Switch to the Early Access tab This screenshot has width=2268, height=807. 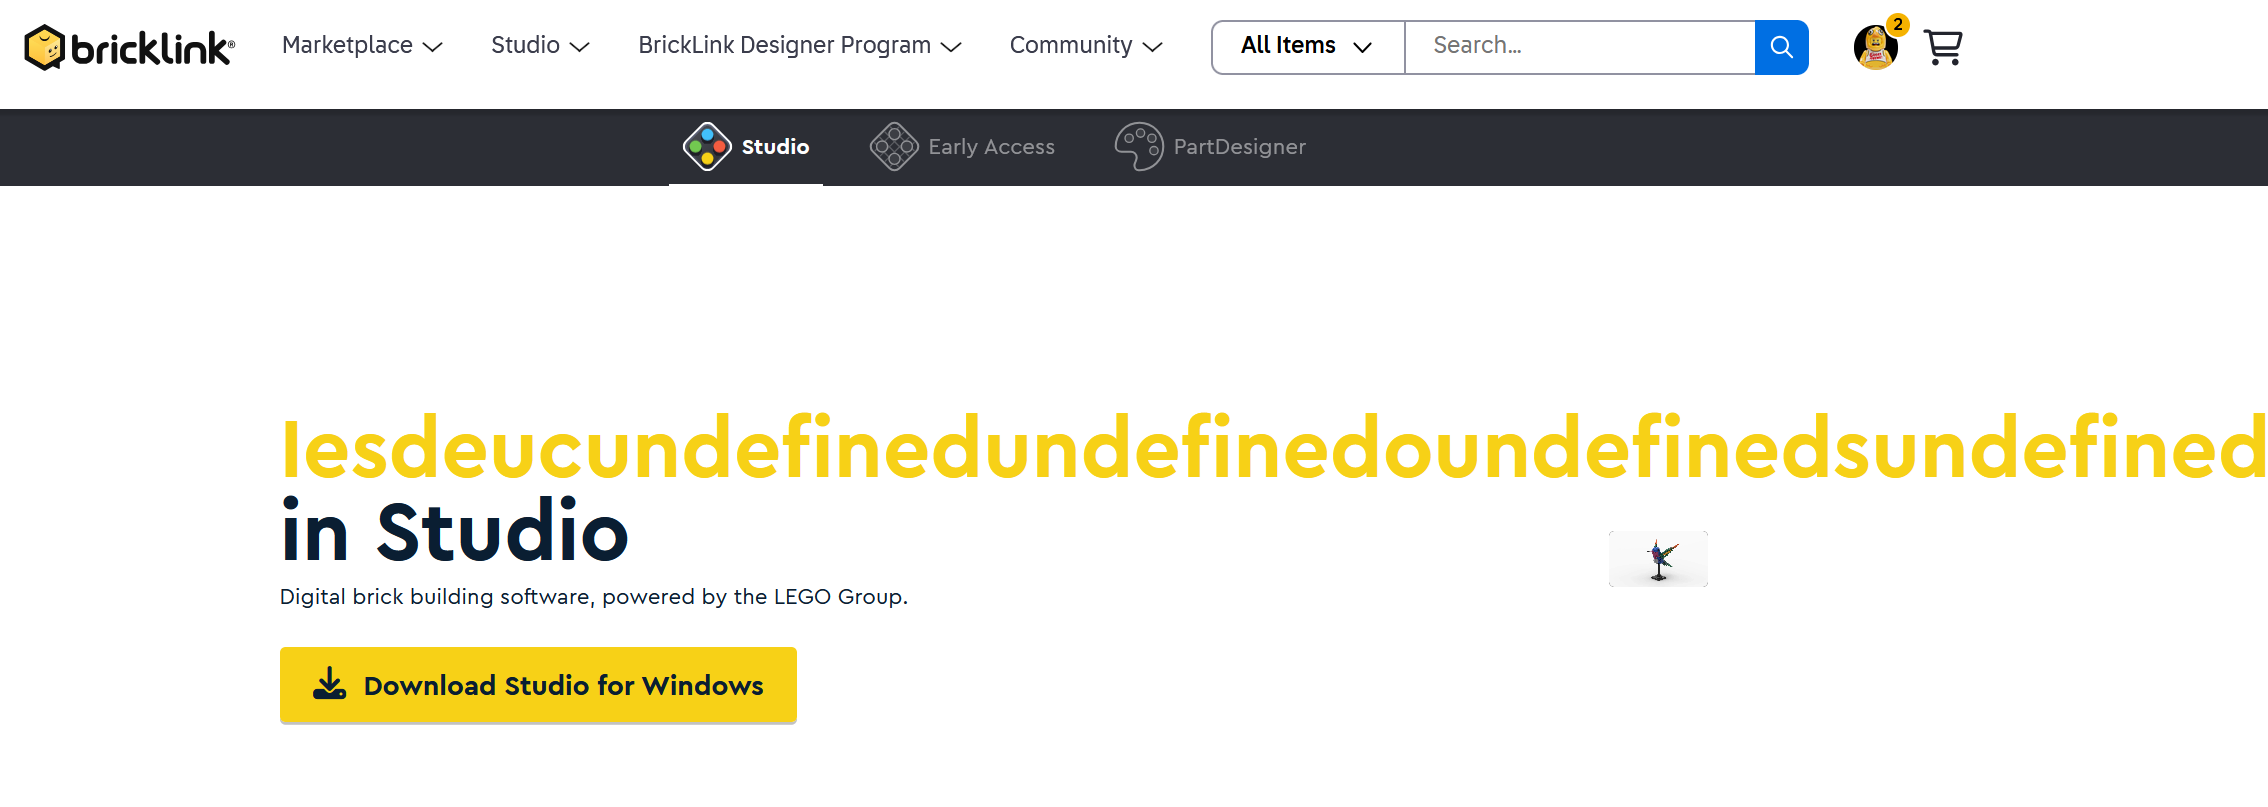pyautogui.click(x=990, y=147)
